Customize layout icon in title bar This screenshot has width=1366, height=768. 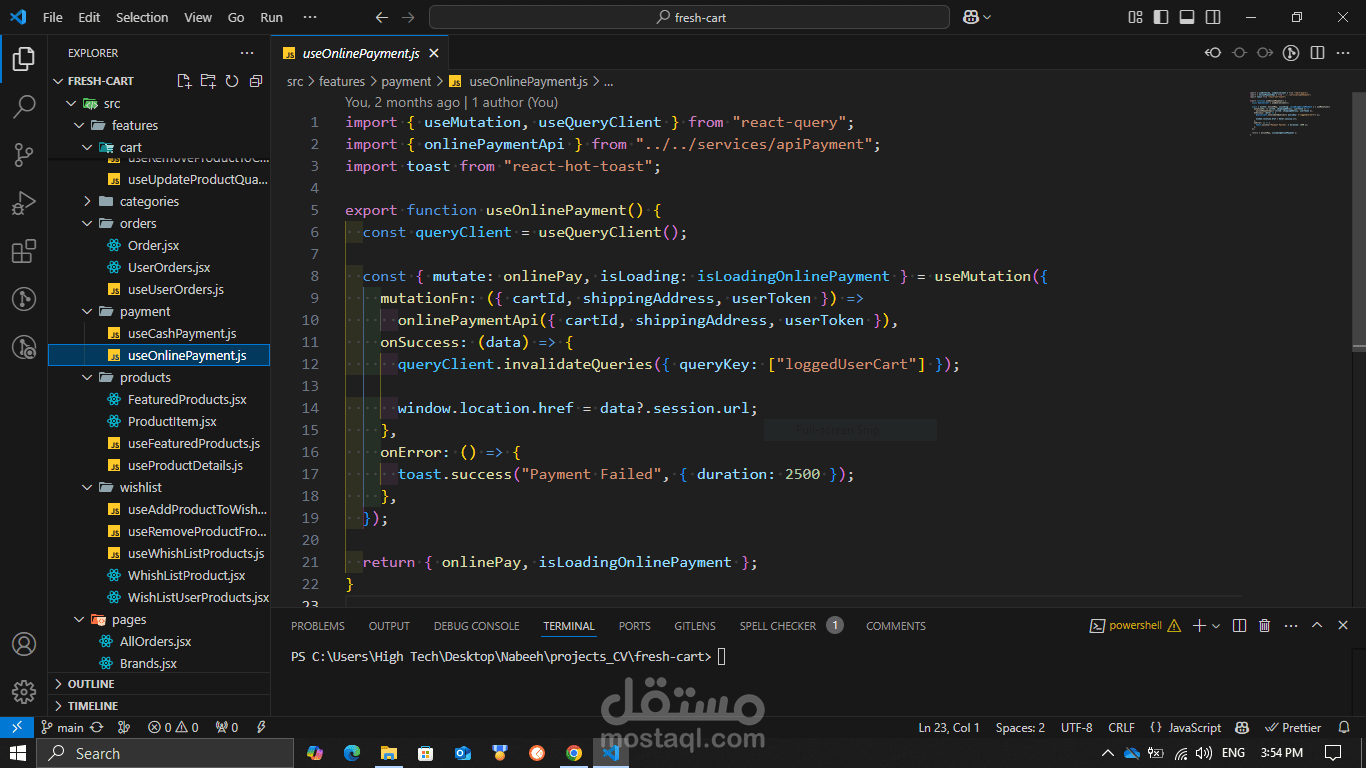pyautogui.click(x=1135, y=17)
